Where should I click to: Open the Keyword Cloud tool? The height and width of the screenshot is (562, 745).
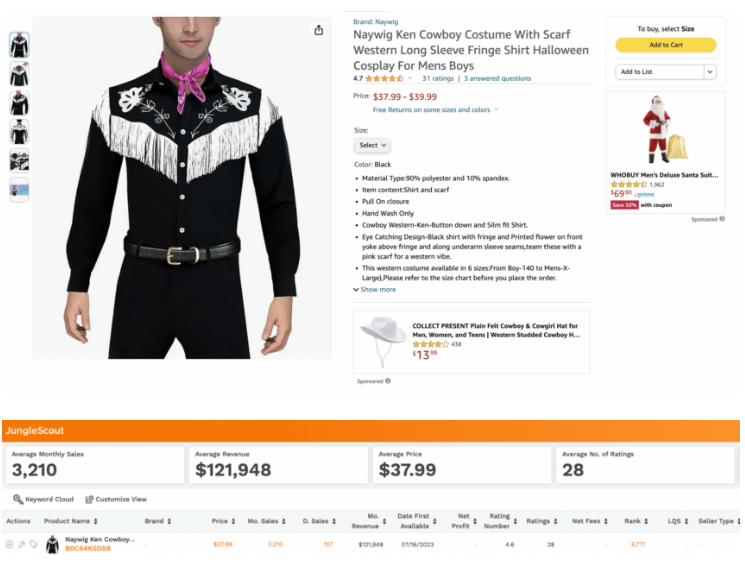click(x=43, y=499)
